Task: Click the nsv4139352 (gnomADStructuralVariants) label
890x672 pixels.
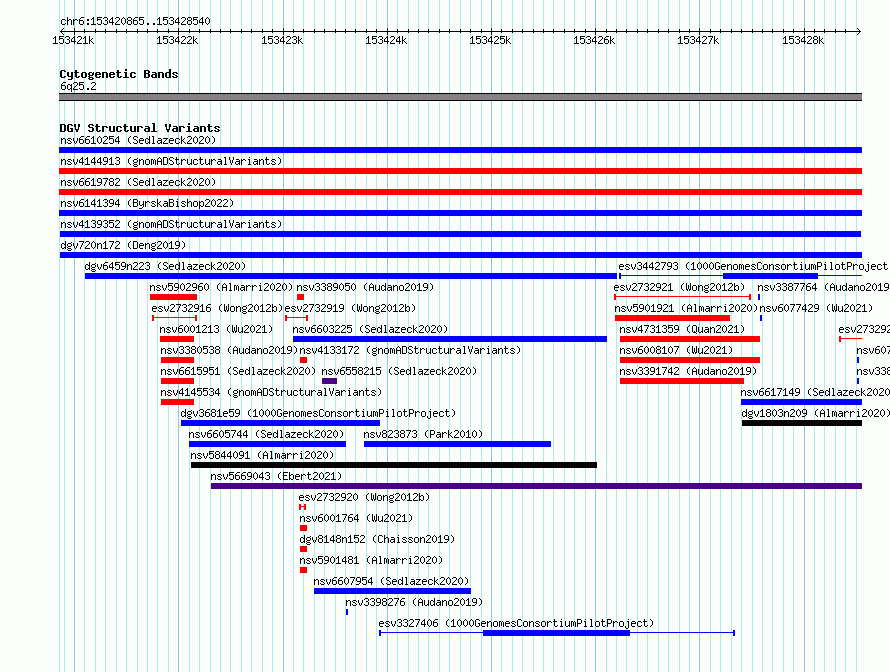Action: tap(171, 224)
